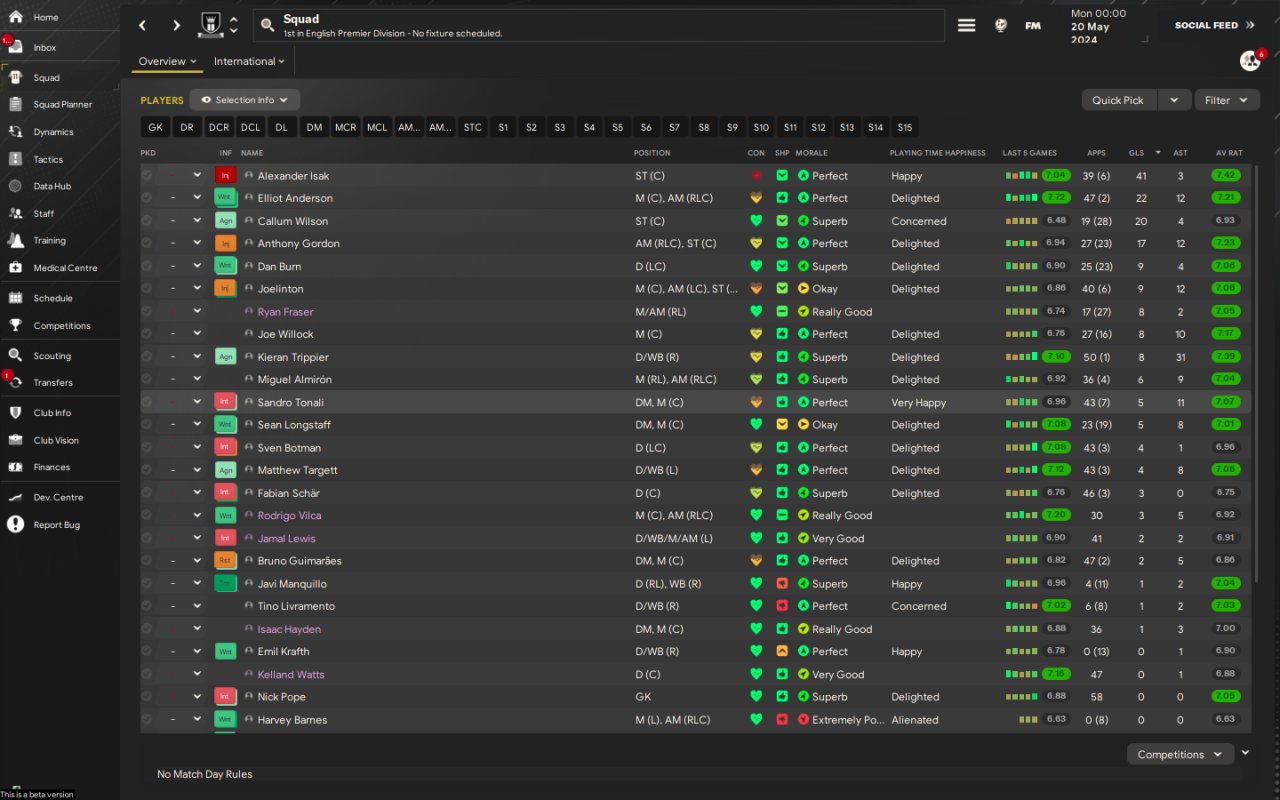Open the notification icon with badge 6

1250,61
